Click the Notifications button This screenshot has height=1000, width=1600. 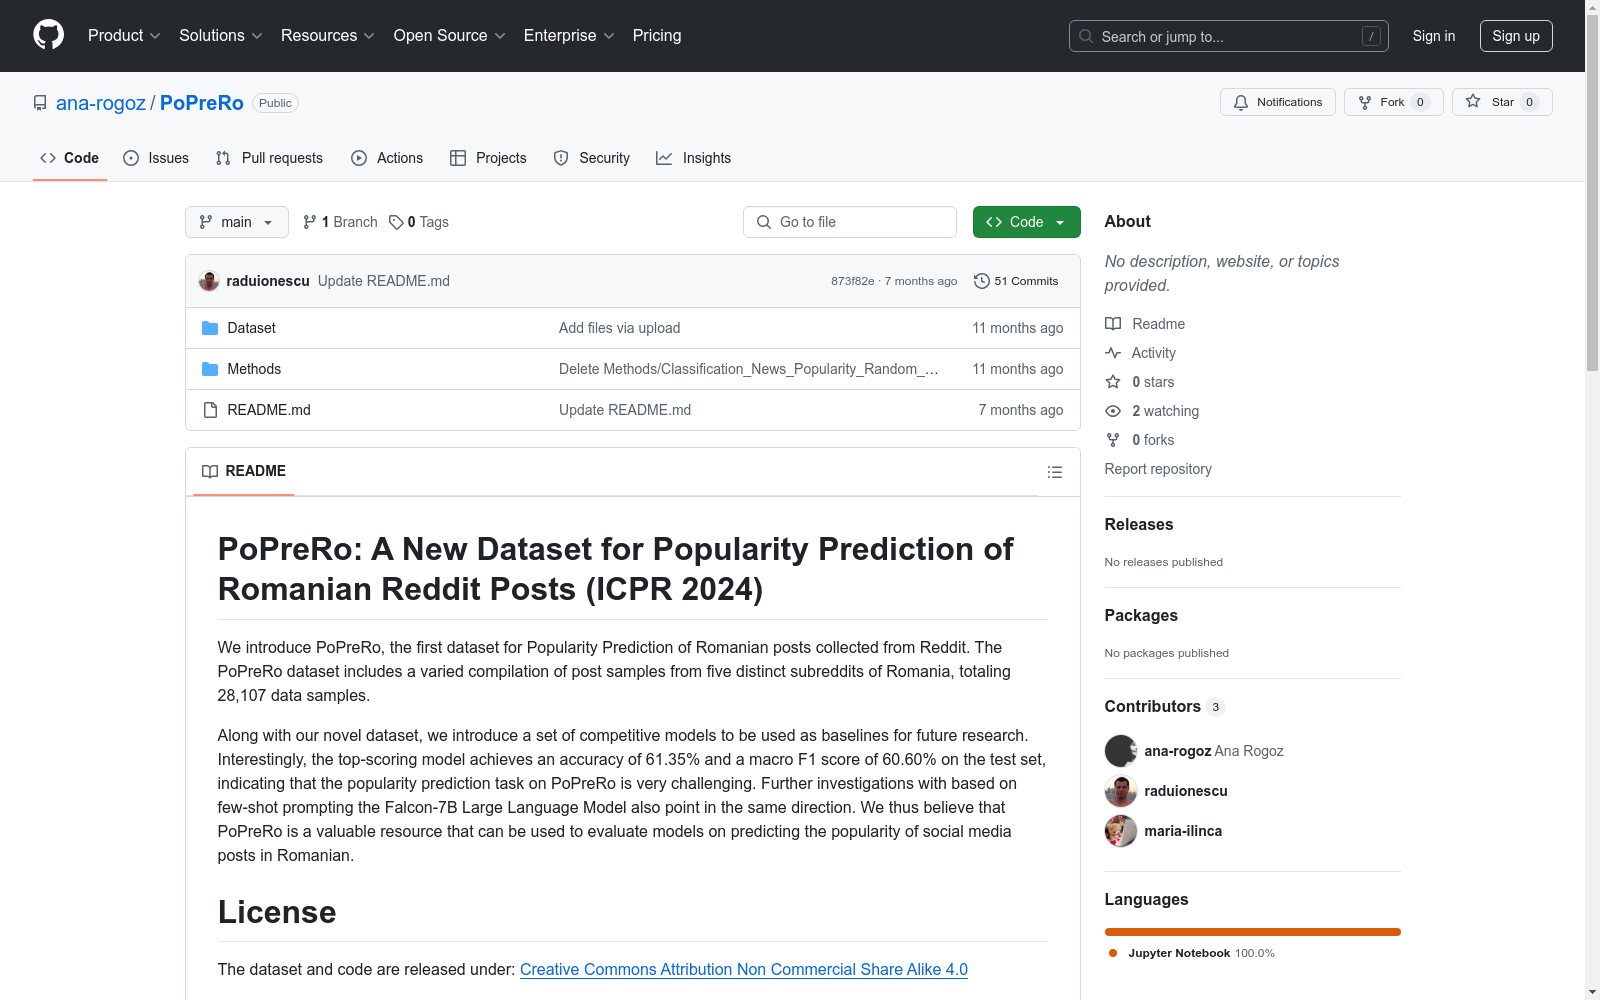click(1278, 102)
